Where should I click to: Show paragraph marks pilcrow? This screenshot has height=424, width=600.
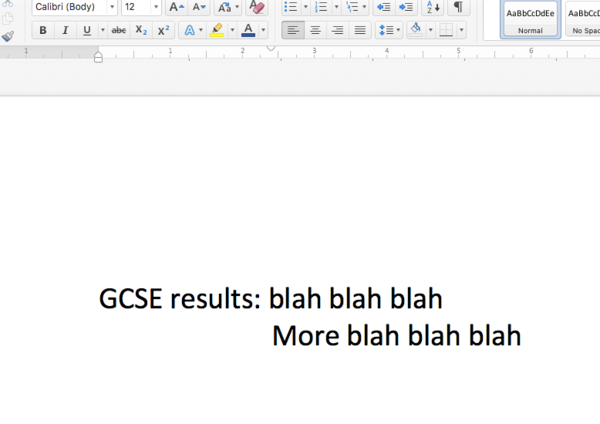coord(458,7)
